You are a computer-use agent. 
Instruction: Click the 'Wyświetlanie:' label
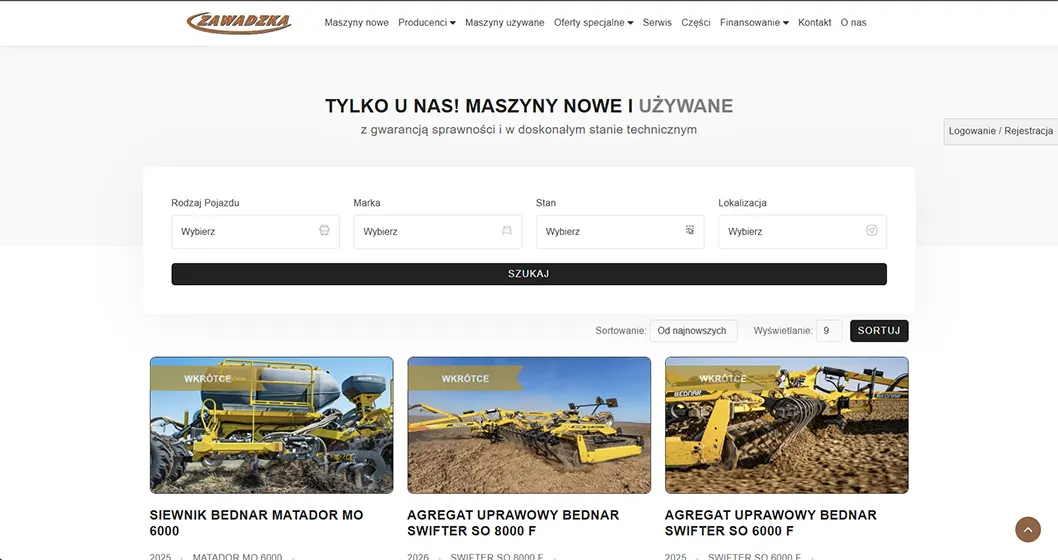[783, 331]
